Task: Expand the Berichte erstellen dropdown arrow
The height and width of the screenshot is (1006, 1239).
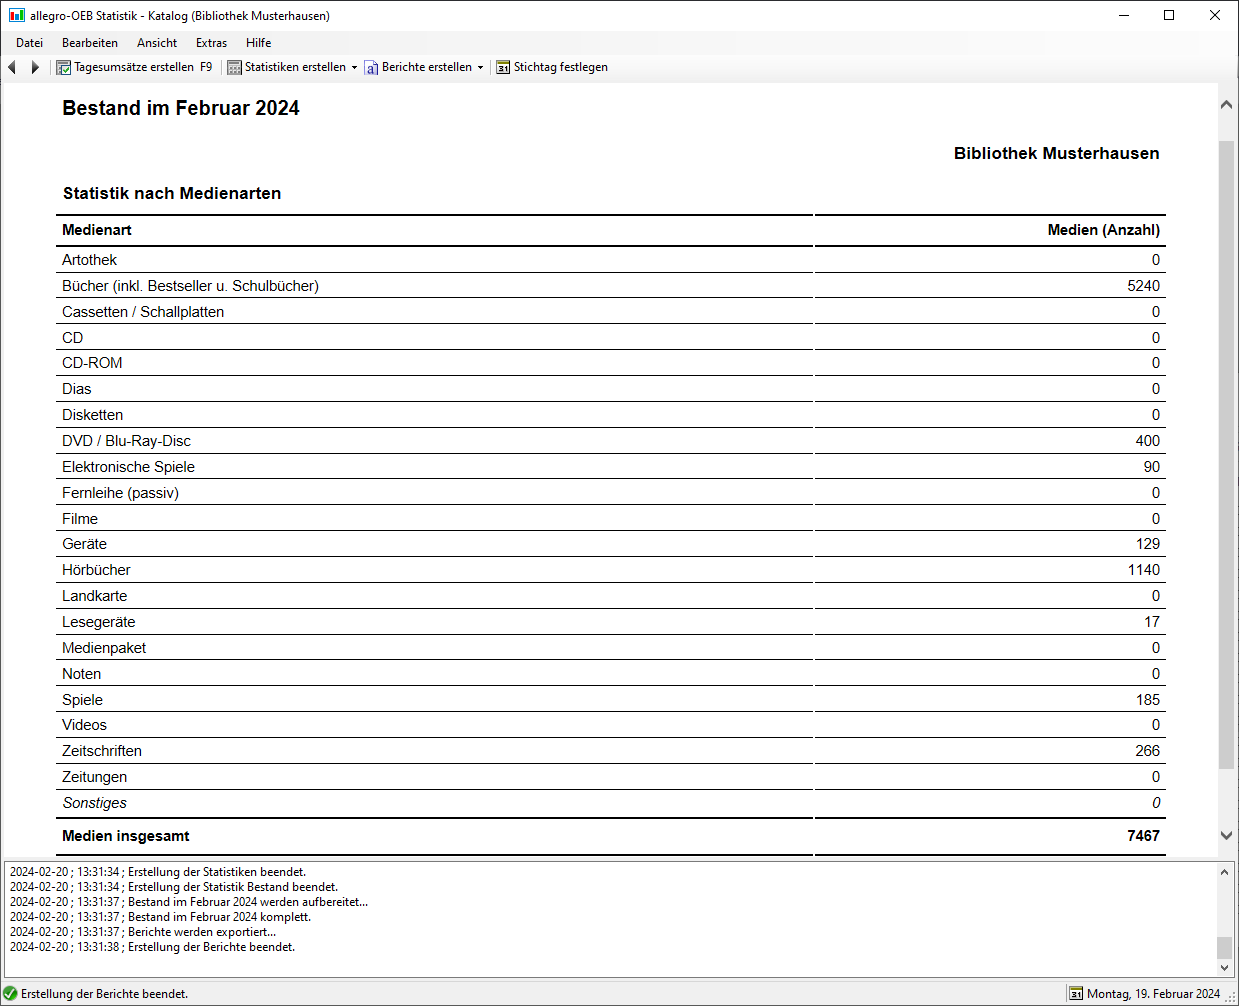Action: point(480,68)
